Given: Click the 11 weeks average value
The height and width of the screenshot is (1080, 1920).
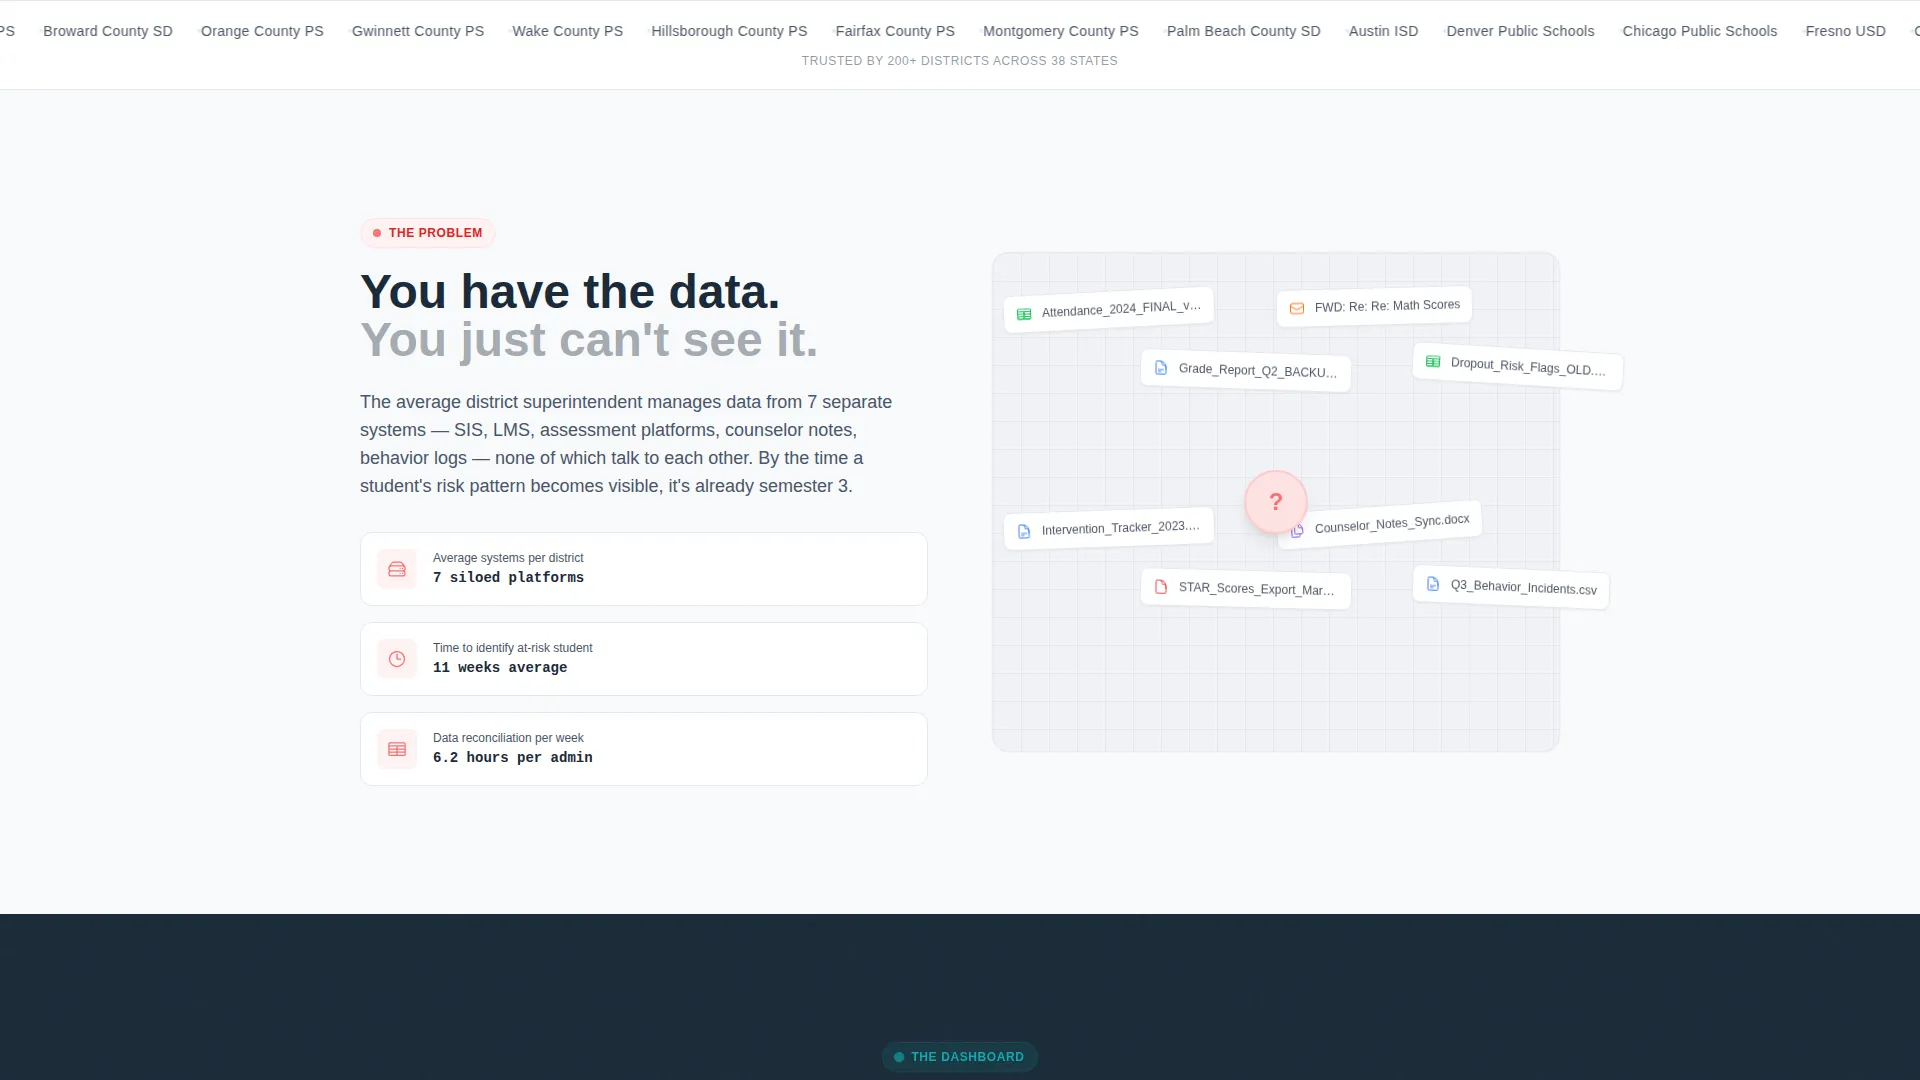Looking at the screenshot, I should pos(500,668).
